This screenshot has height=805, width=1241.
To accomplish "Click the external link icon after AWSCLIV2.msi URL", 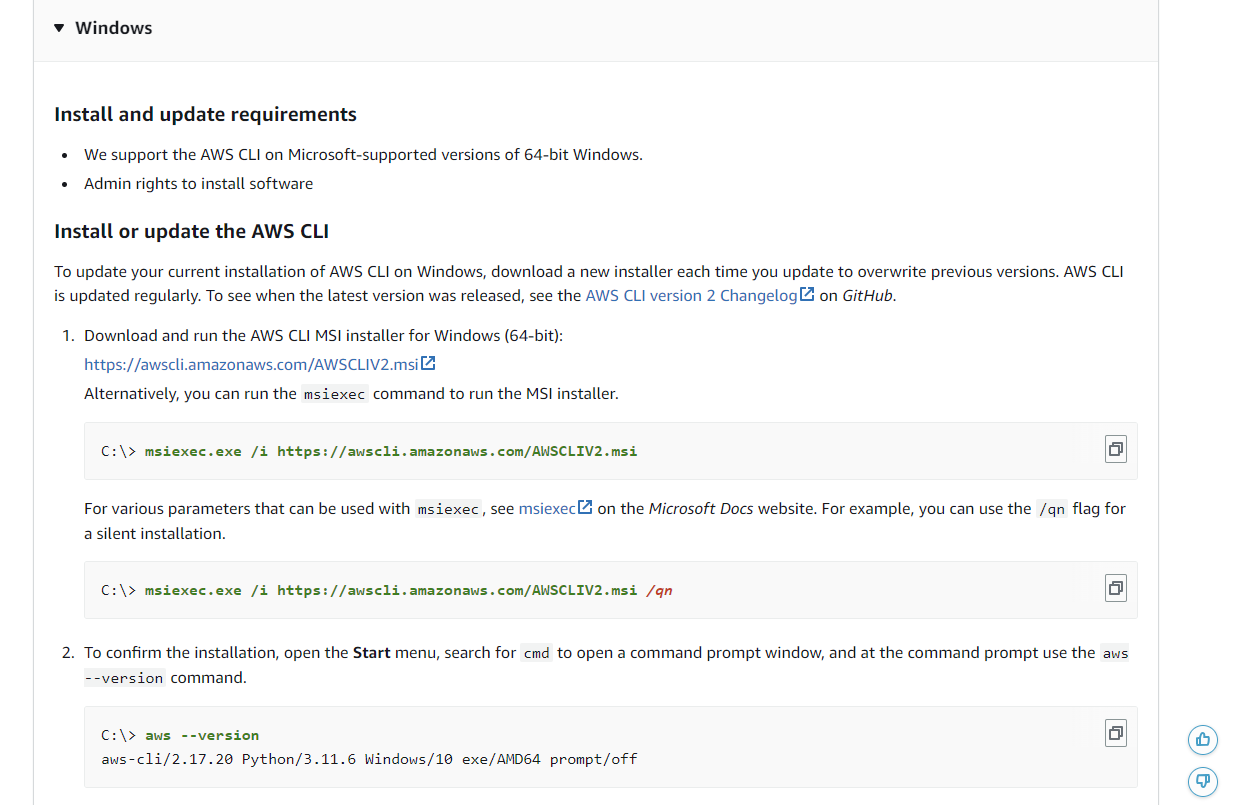I will (x=428, y=364).
